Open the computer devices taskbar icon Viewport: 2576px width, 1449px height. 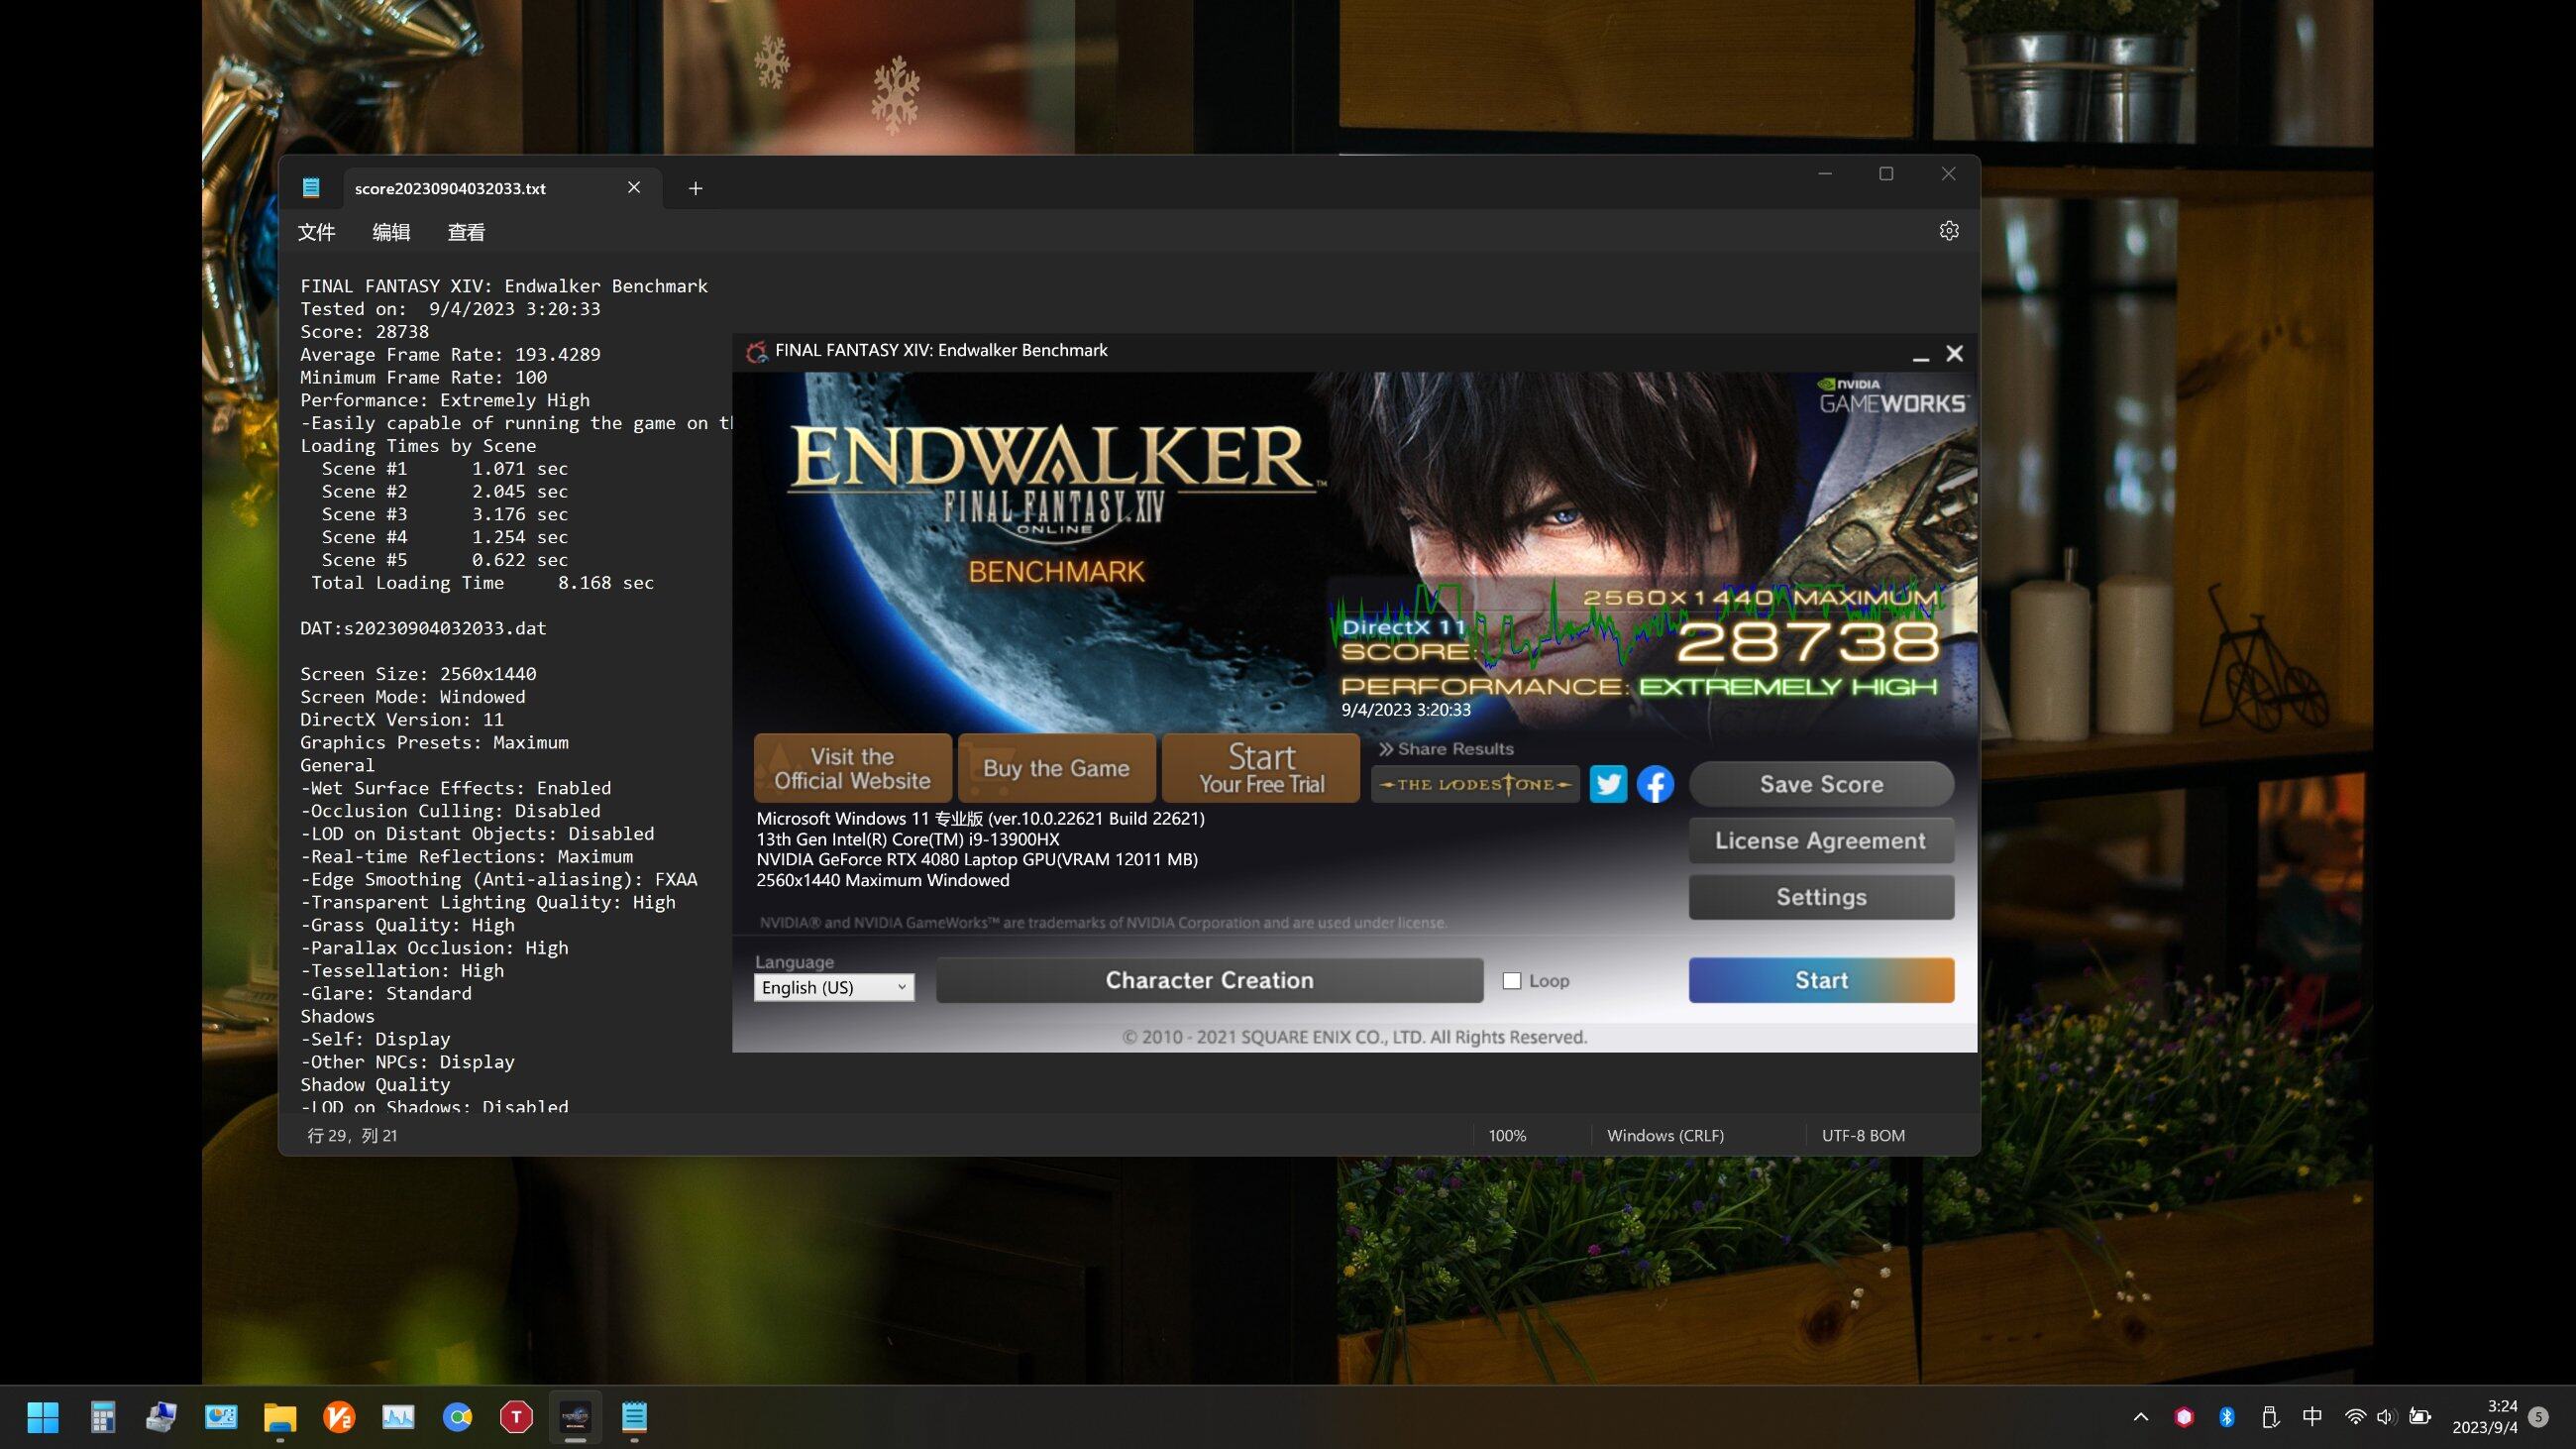(161, 1416)
